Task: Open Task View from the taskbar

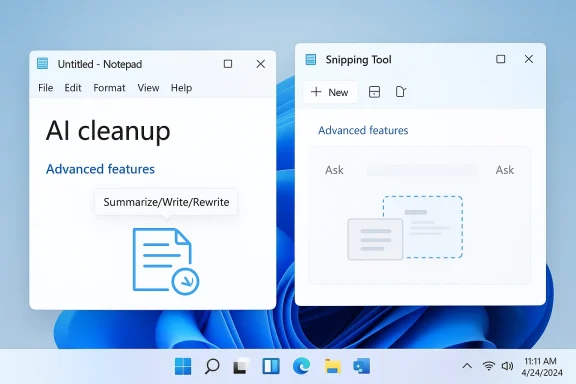Action: pyautogui.click(x=241, y=366)
